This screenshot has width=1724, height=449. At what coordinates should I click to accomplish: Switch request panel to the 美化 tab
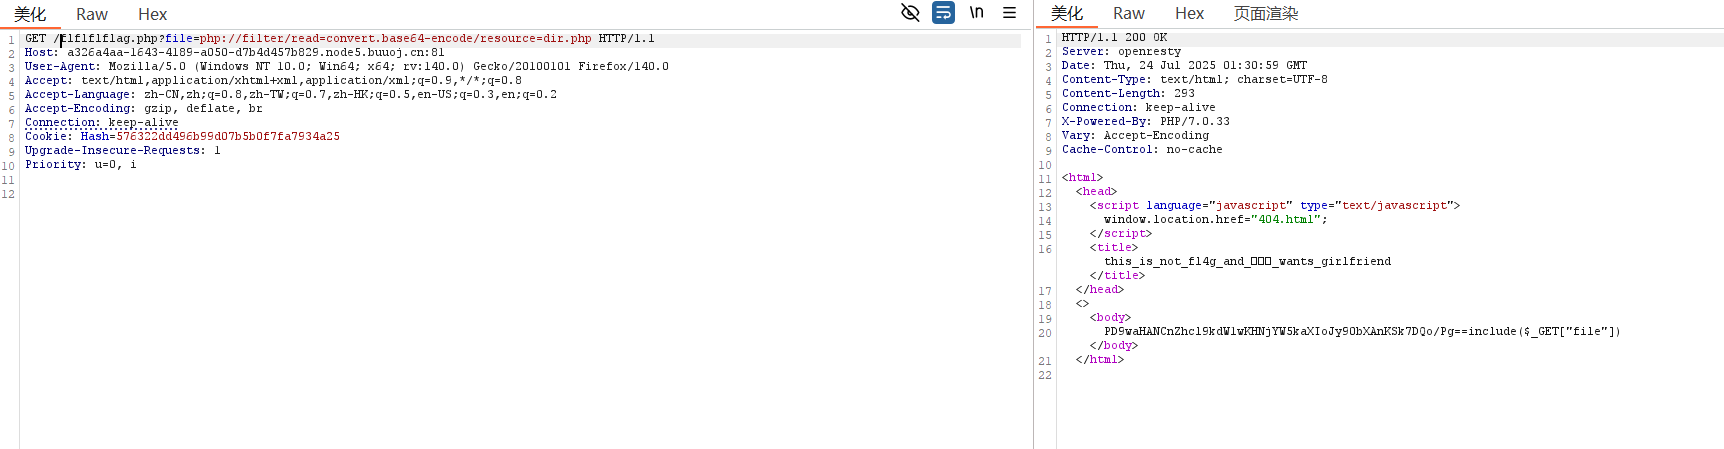point(30,14)
